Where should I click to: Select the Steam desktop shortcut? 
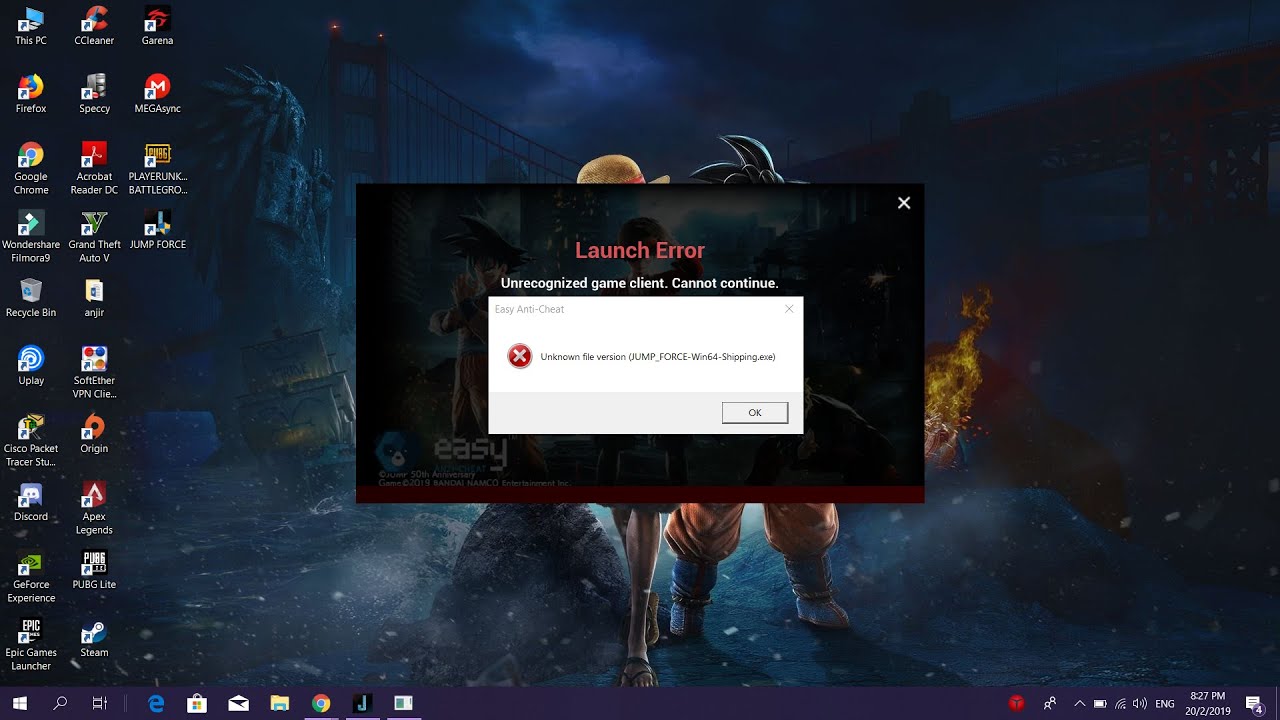[x=94, y=638]
